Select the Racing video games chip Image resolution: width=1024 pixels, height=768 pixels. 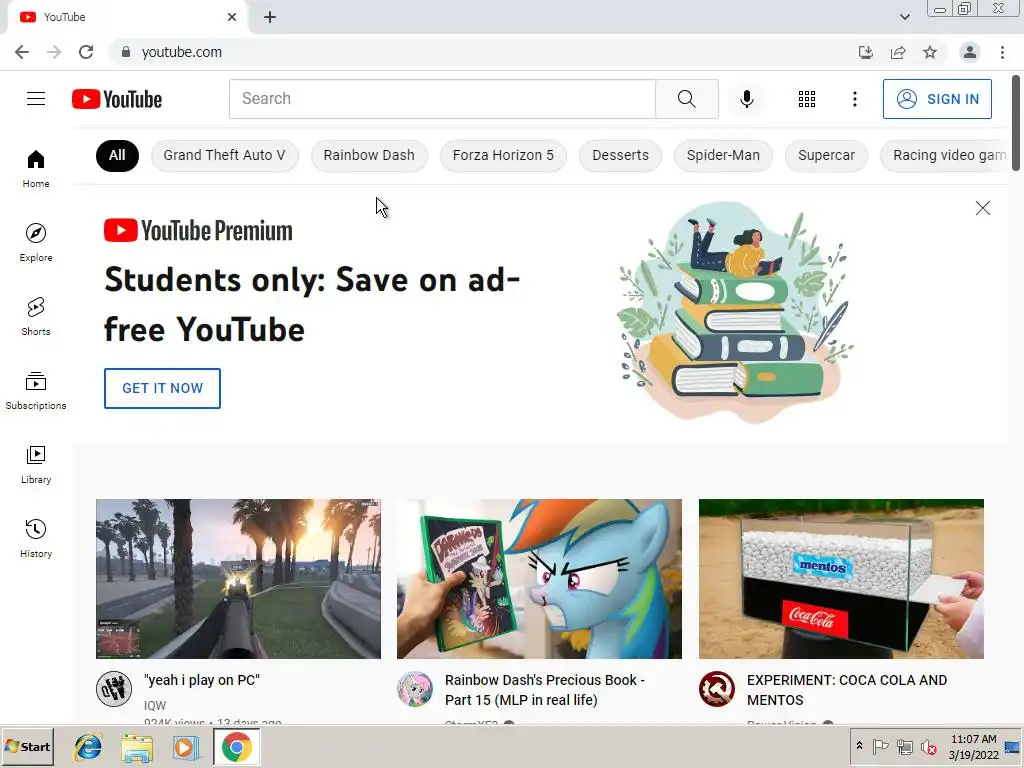[944, 155]
